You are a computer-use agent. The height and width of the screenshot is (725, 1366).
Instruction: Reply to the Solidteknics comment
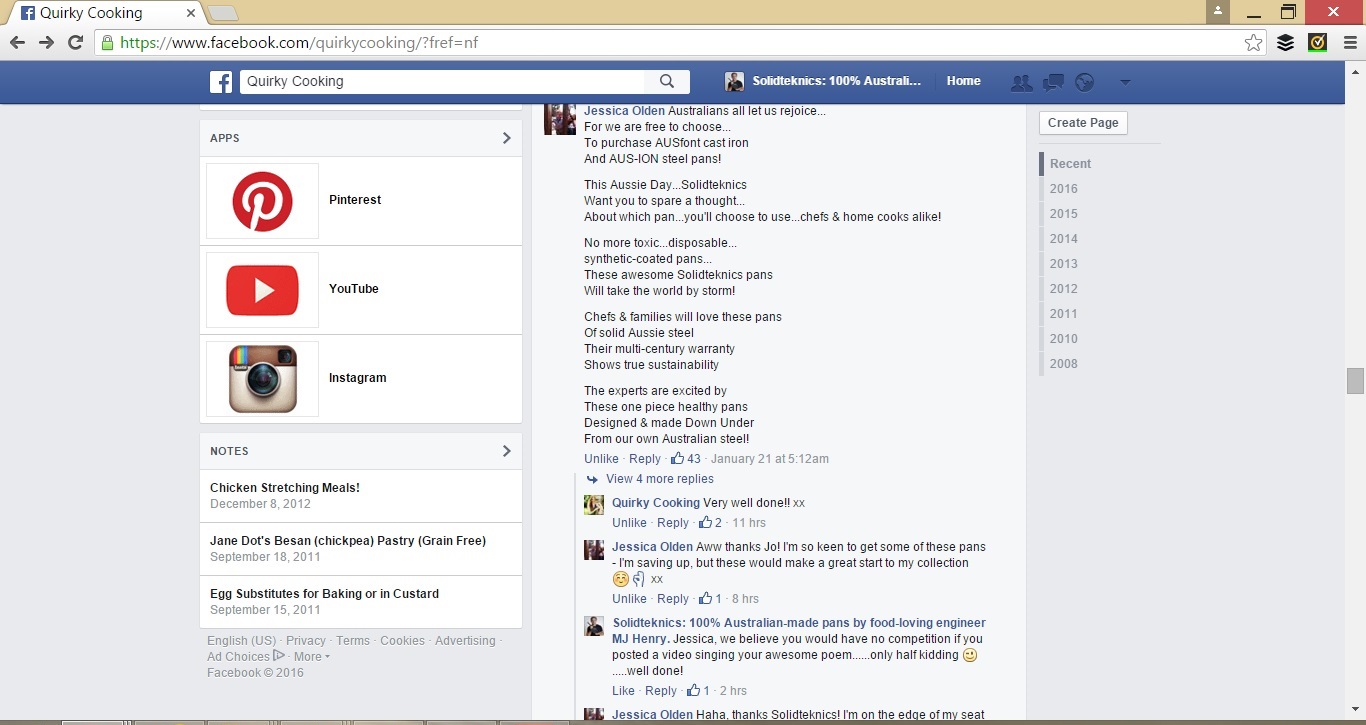point(661,691)
